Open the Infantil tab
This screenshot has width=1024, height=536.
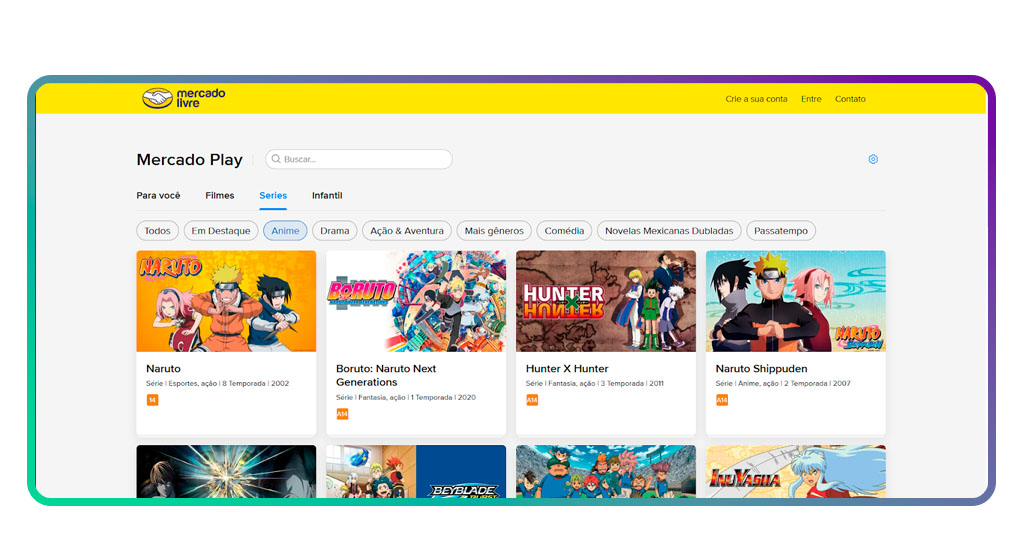327,195
